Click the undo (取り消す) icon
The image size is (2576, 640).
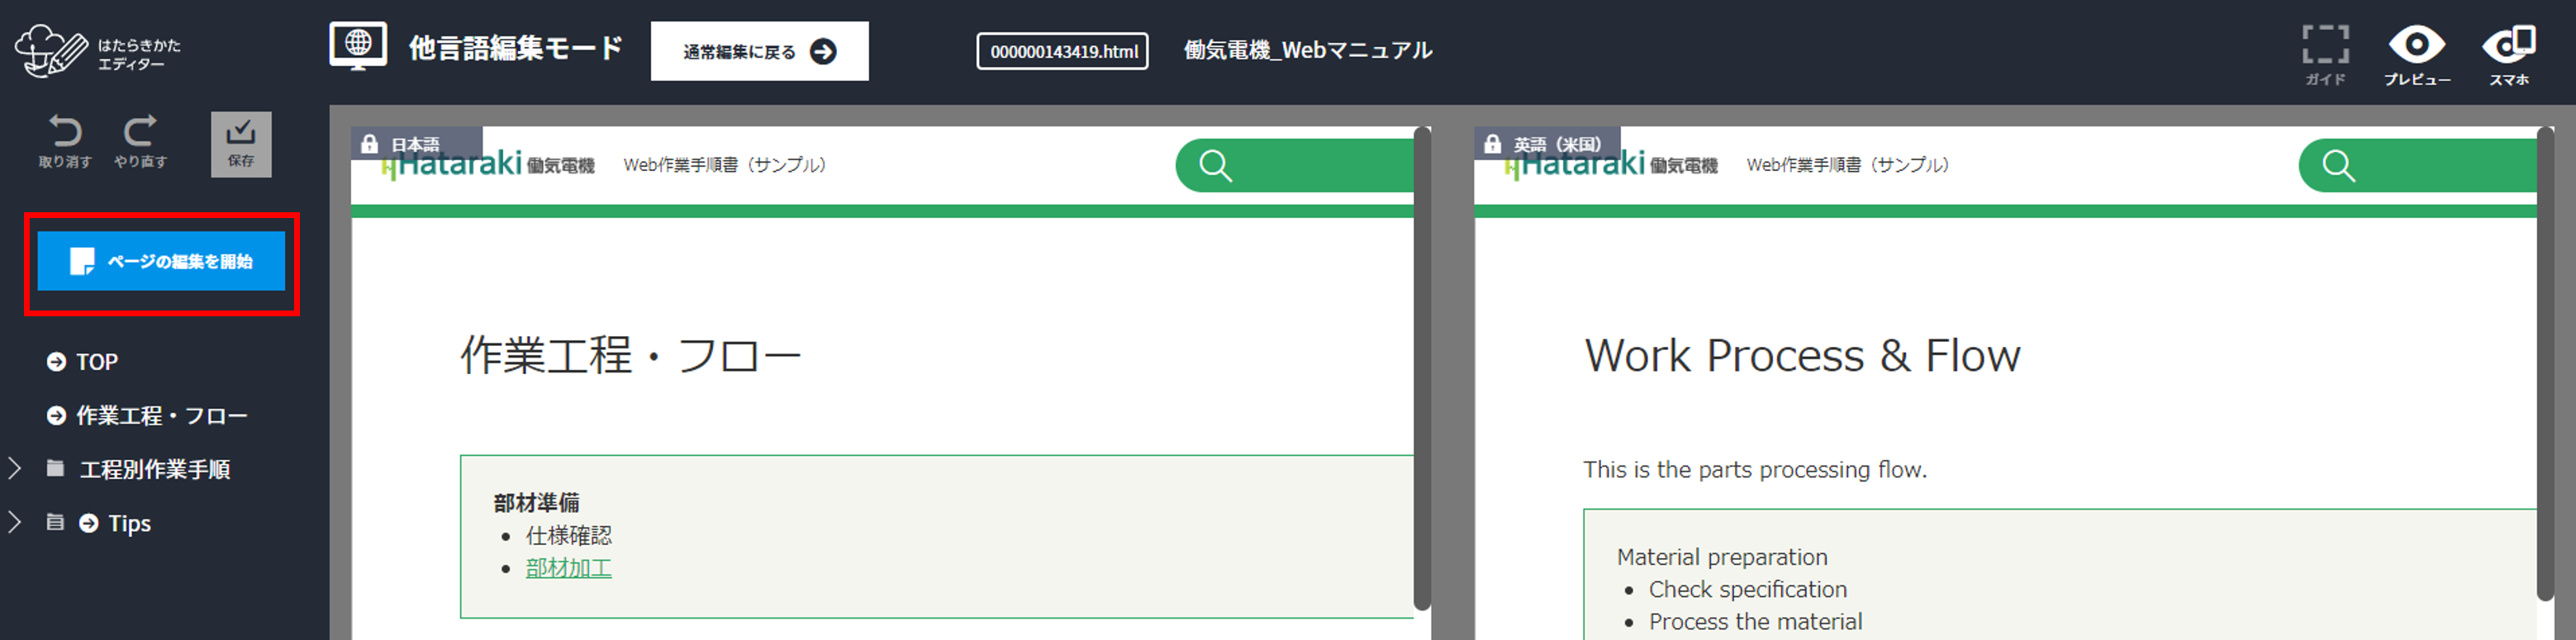tap(65, 133)
